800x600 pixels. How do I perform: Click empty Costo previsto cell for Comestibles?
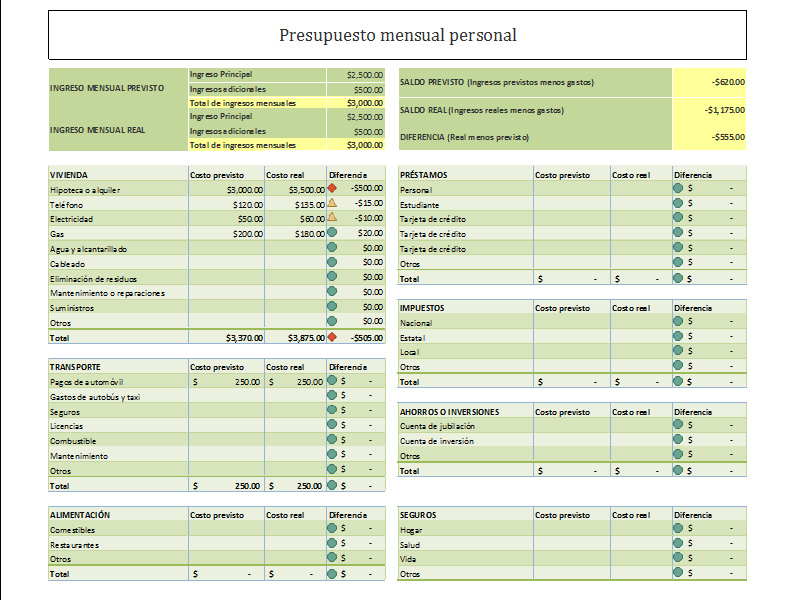point(227,530)
